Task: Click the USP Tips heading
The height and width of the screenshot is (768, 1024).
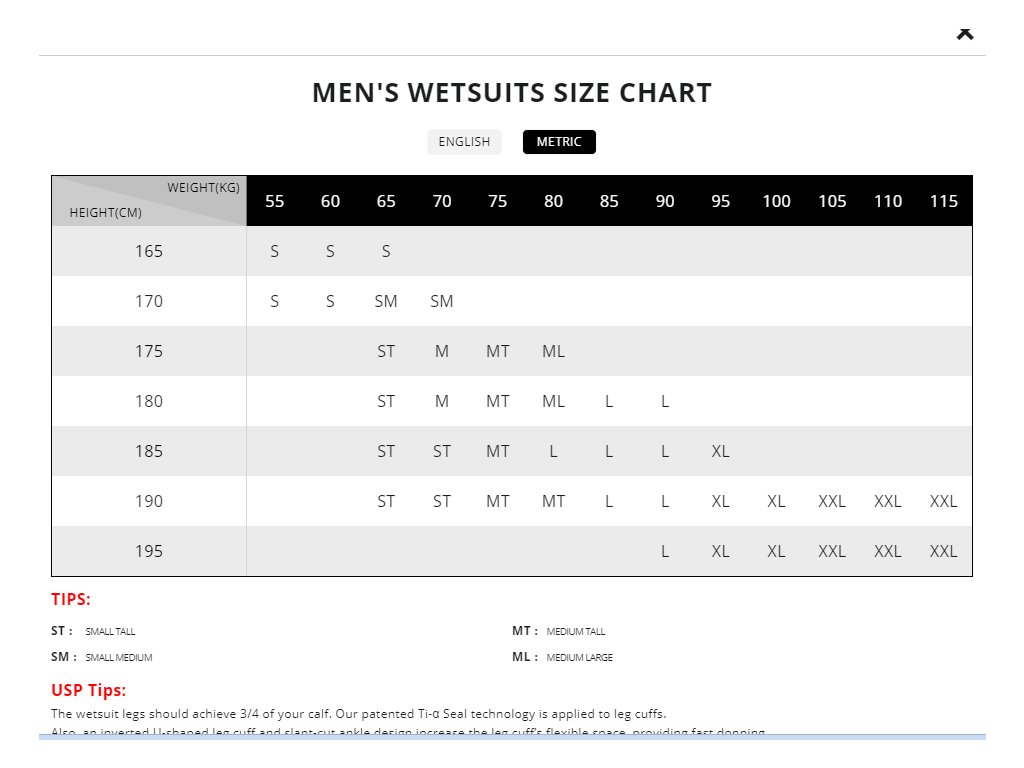Action: (x=88, y=690)
